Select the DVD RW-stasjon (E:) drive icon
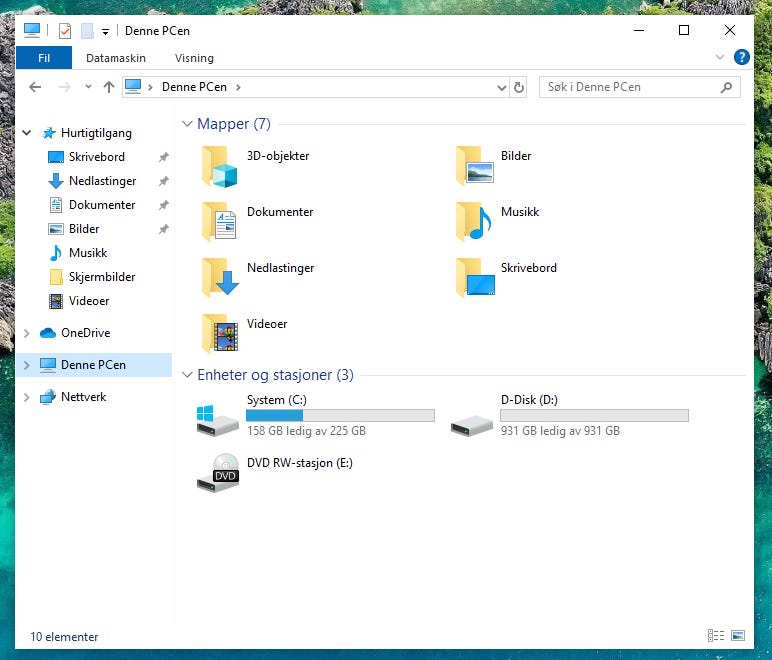Image resolution: width=772 pixels, height=660 pixels. [218, 473]
